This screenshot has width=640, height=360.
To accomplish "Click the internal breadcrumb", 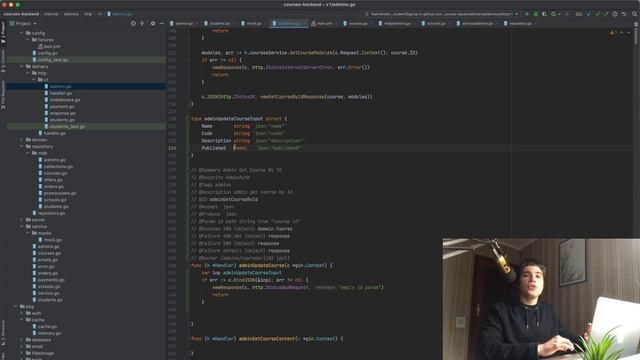I will click(51, 14).
